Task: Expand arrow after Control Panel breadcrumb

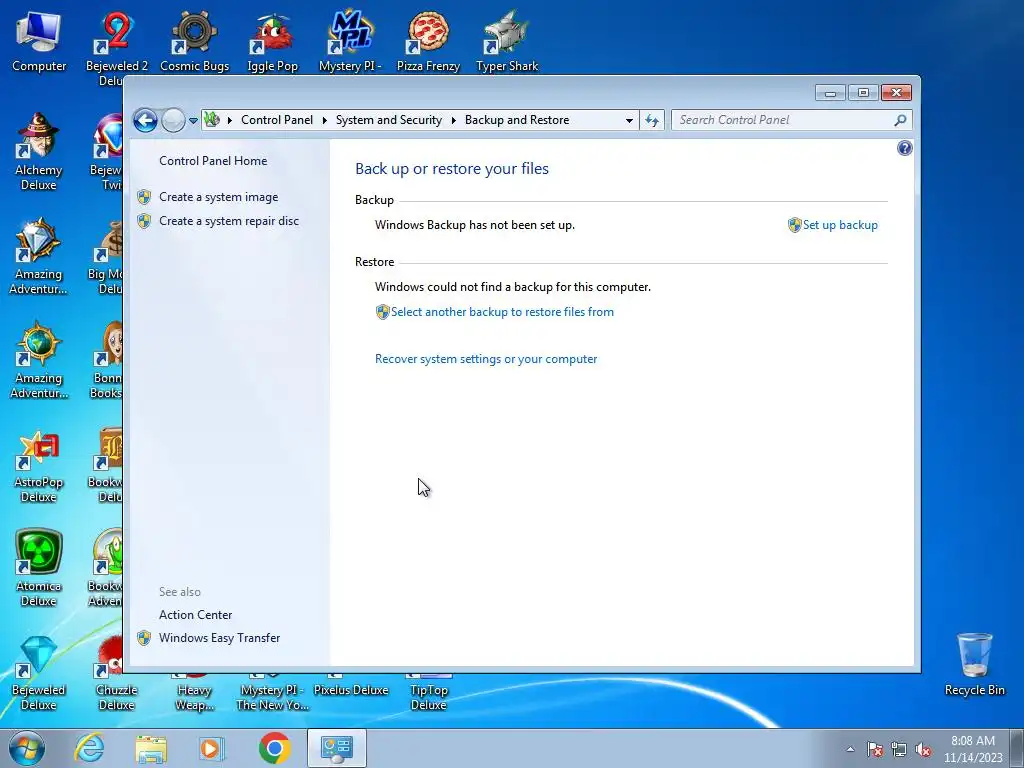Action: tap(325, 120)
